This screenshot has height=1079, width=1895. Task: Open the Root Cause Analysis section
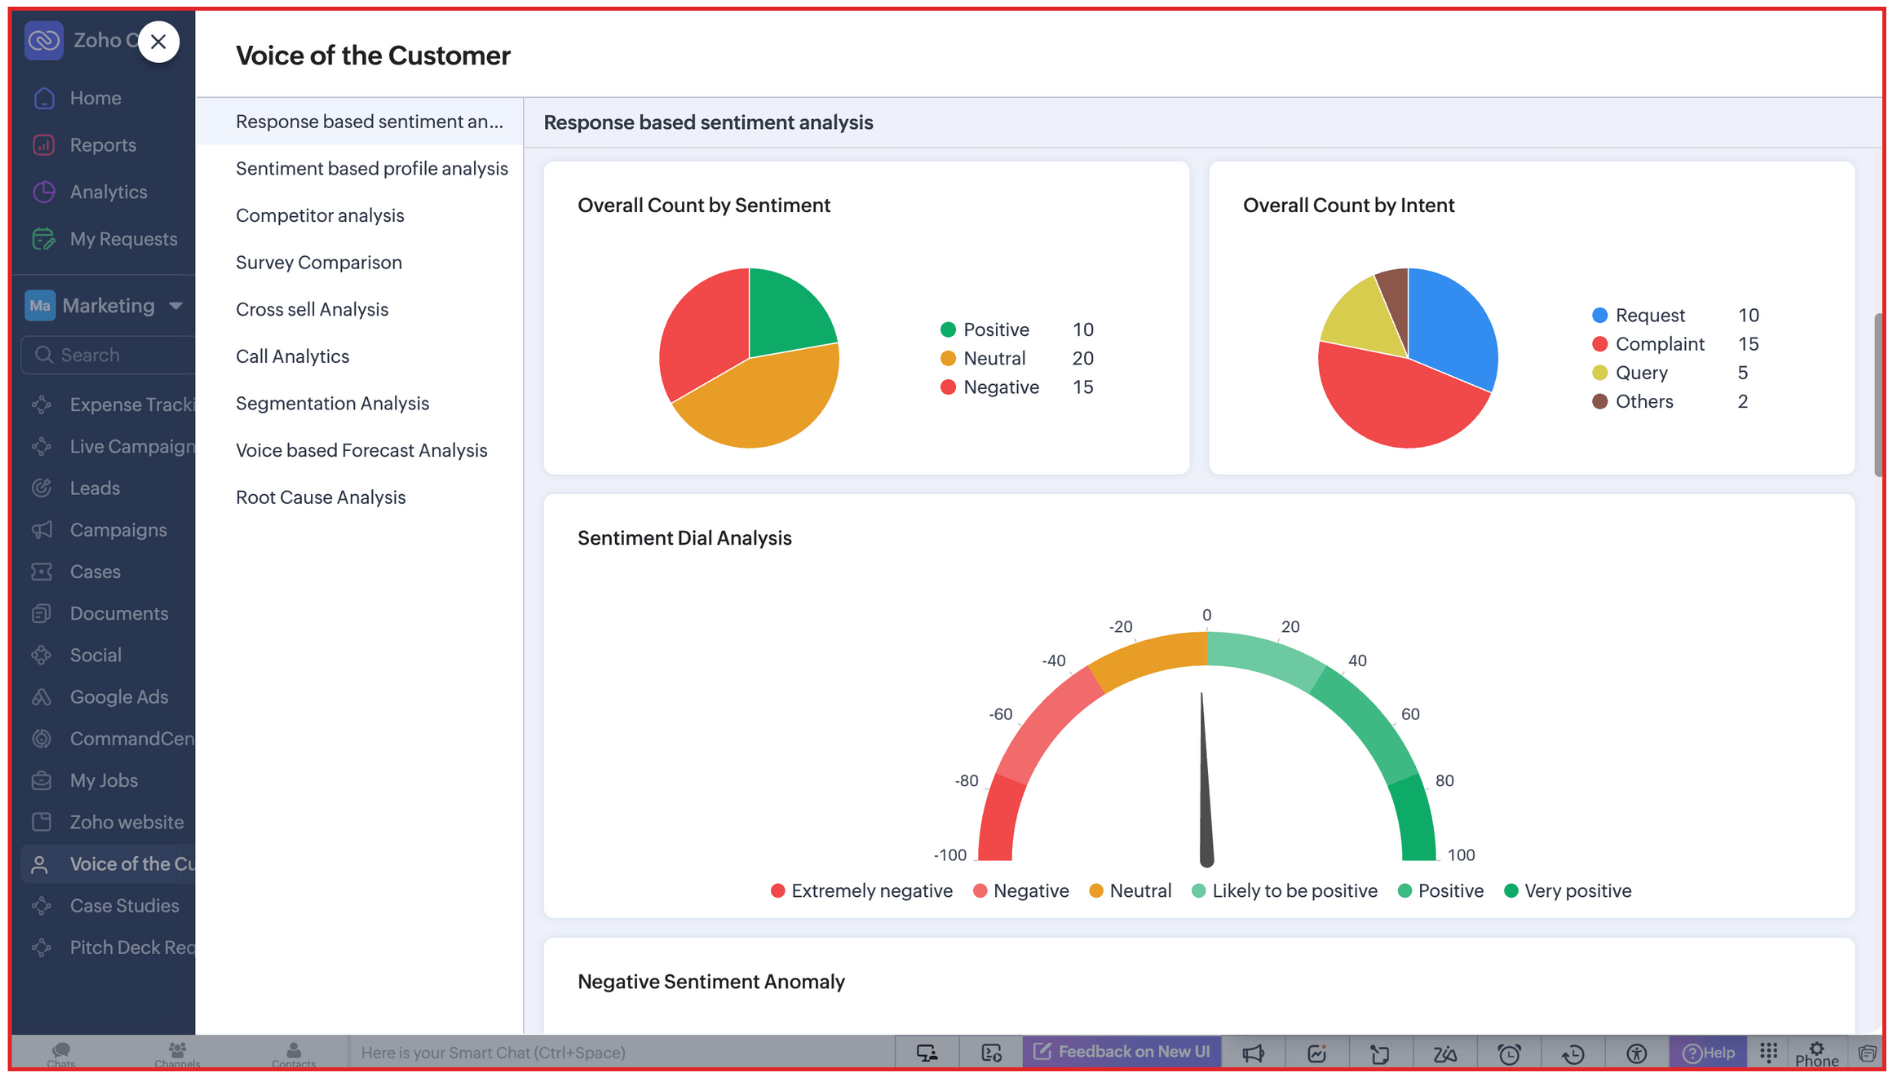[321, 498]
